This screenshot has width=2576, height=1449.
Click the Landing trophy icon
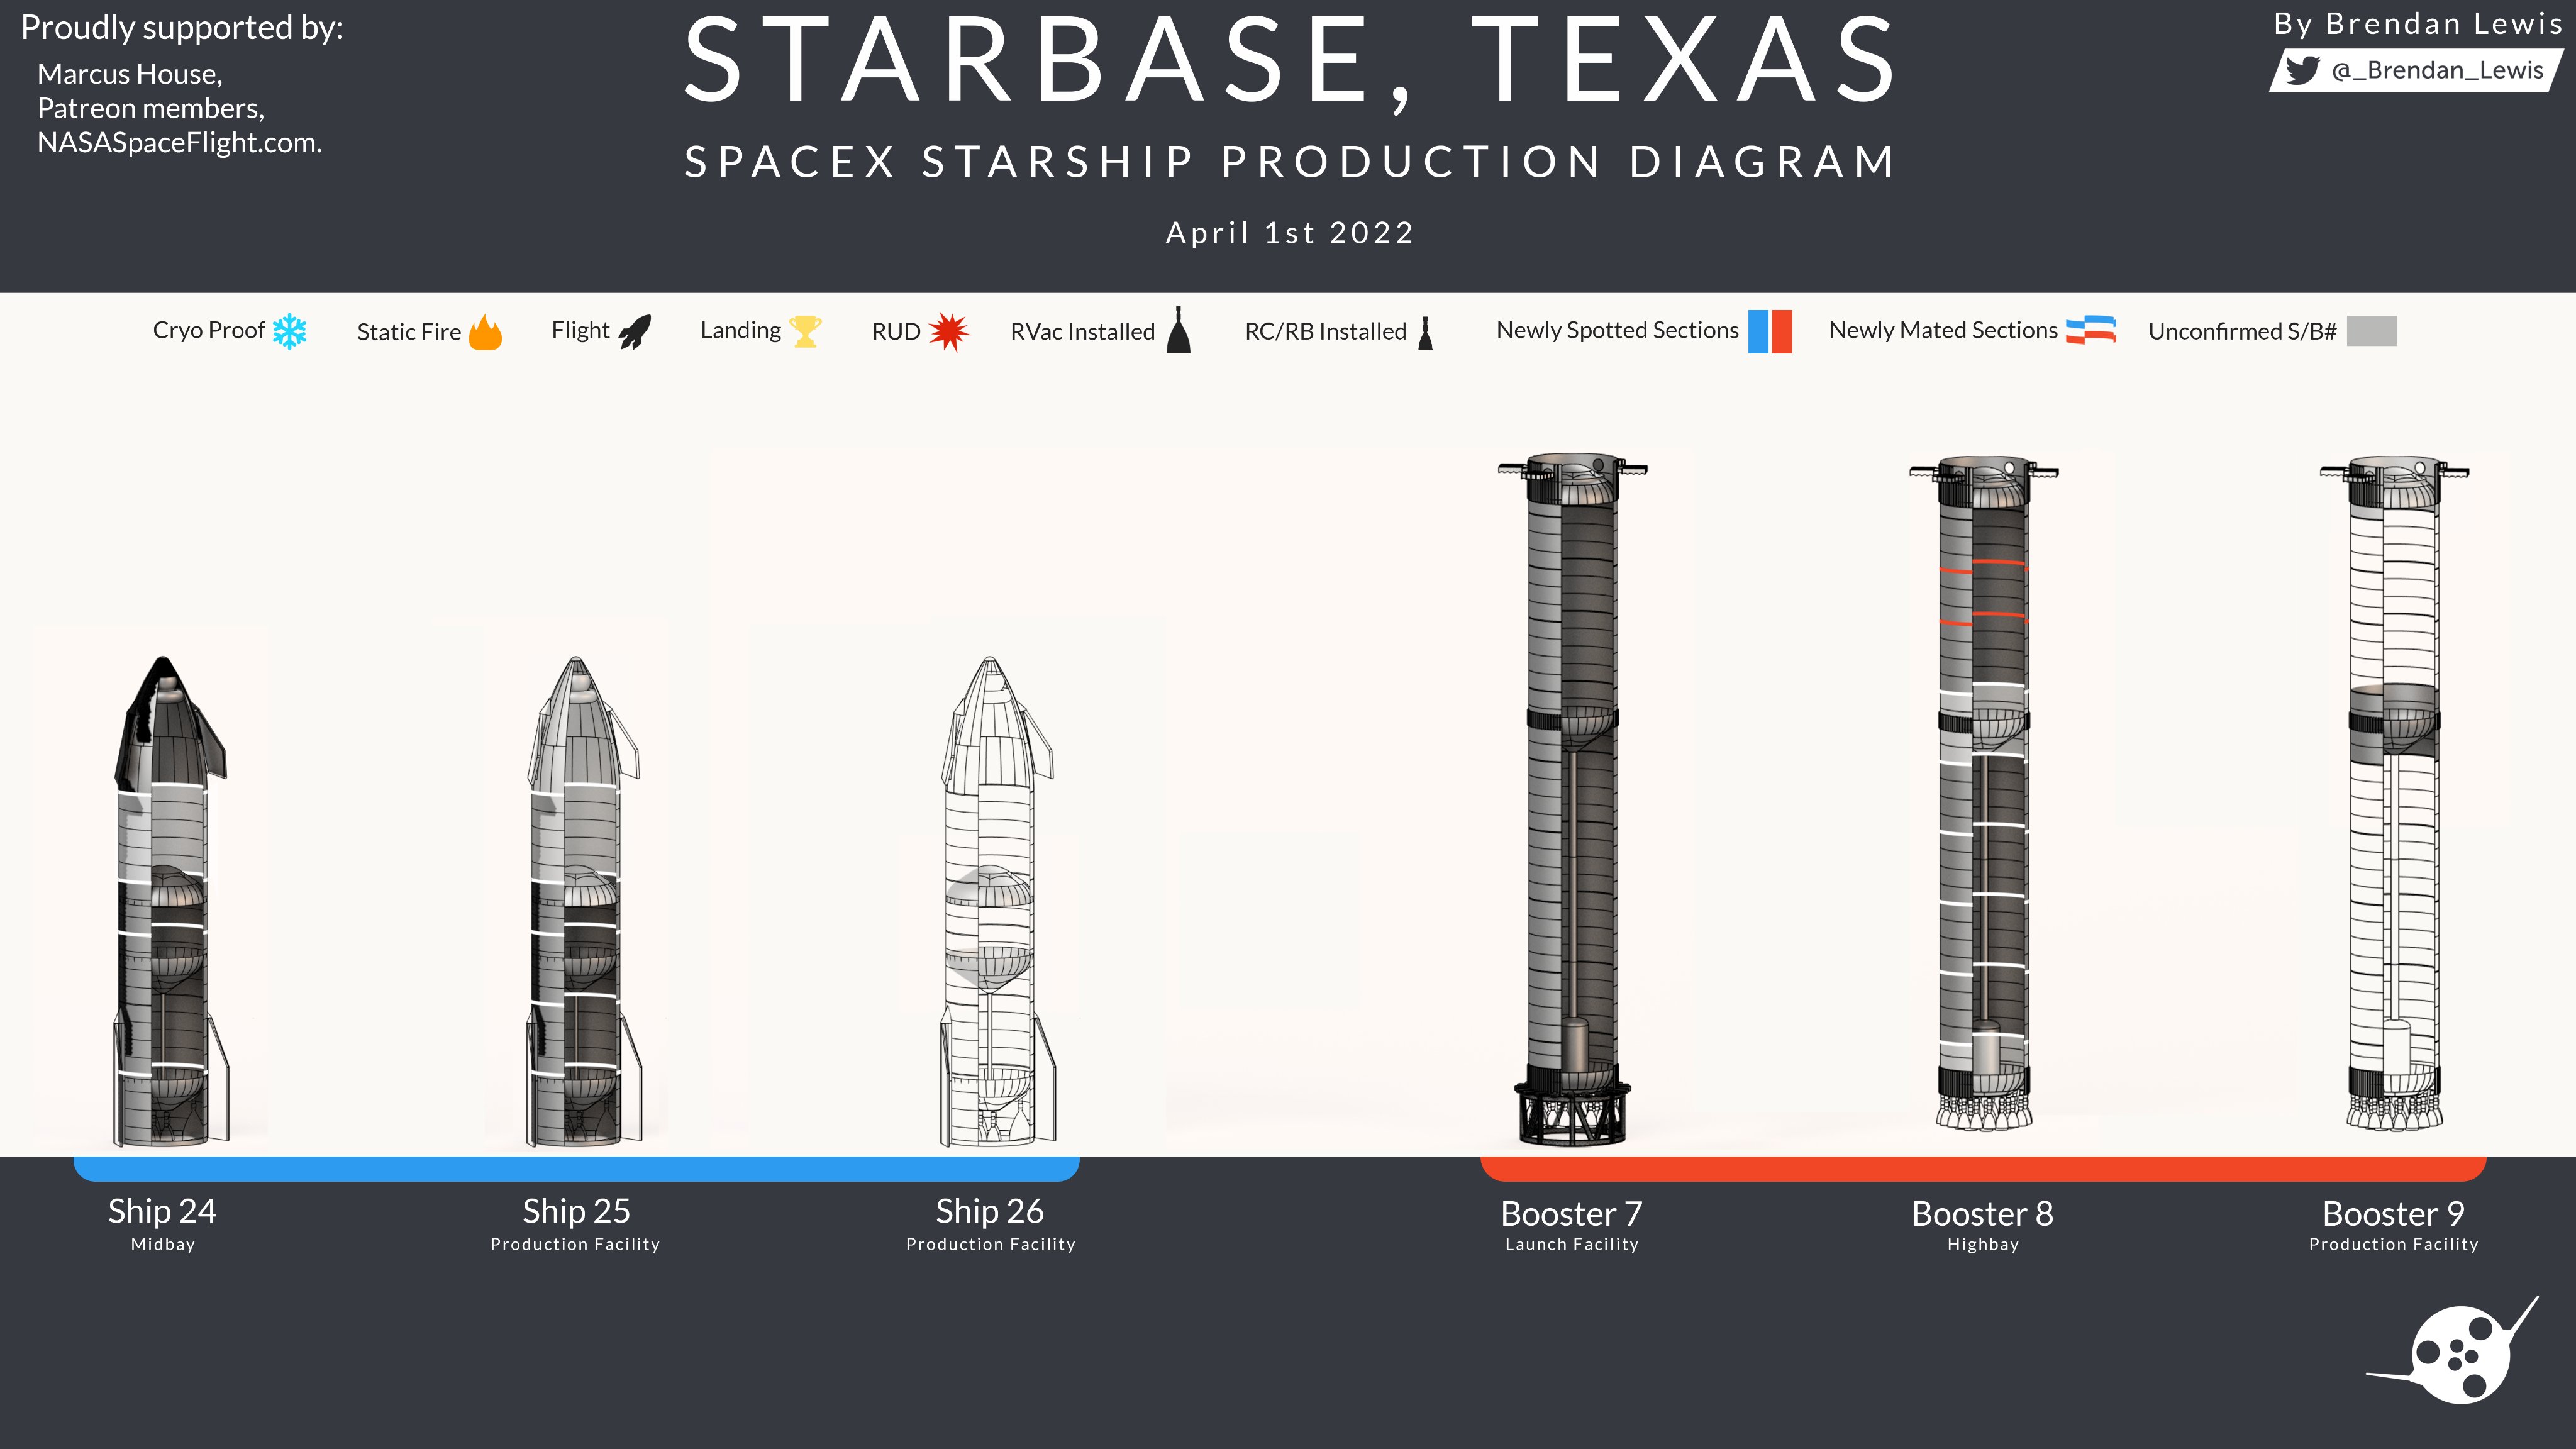coord(805,331)
